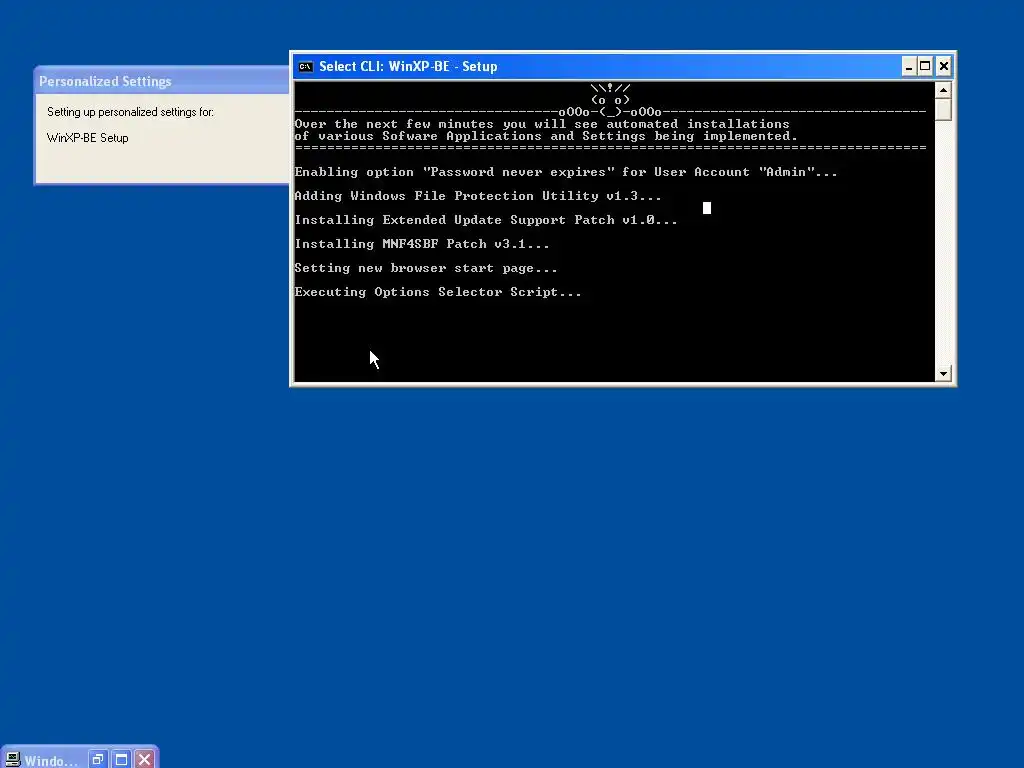The height and width of the screenshot is (768, 1024).
Task: Click the 'Setting new browser start page' line
Action: point(426,268)
